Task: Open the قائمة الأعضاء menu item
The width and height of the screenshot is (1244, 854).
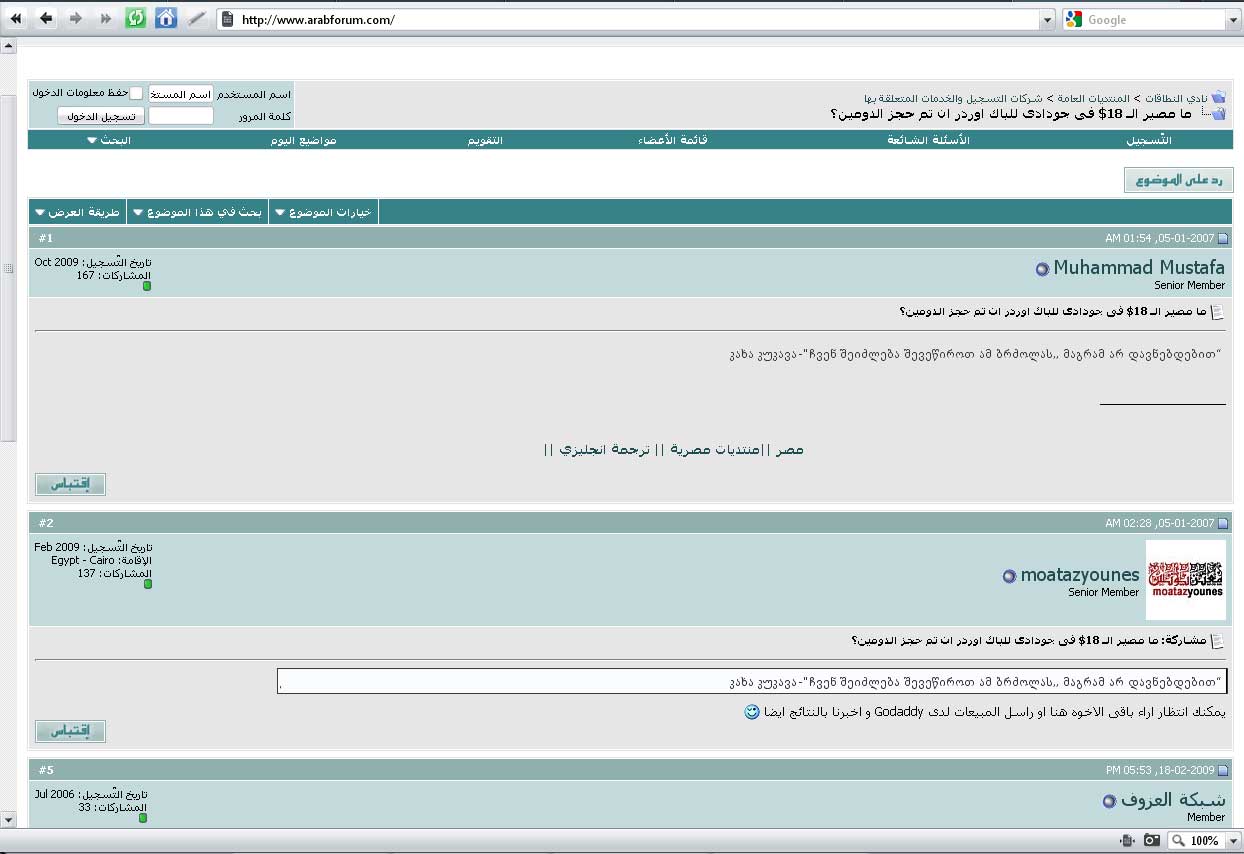Action: [673, 140]
